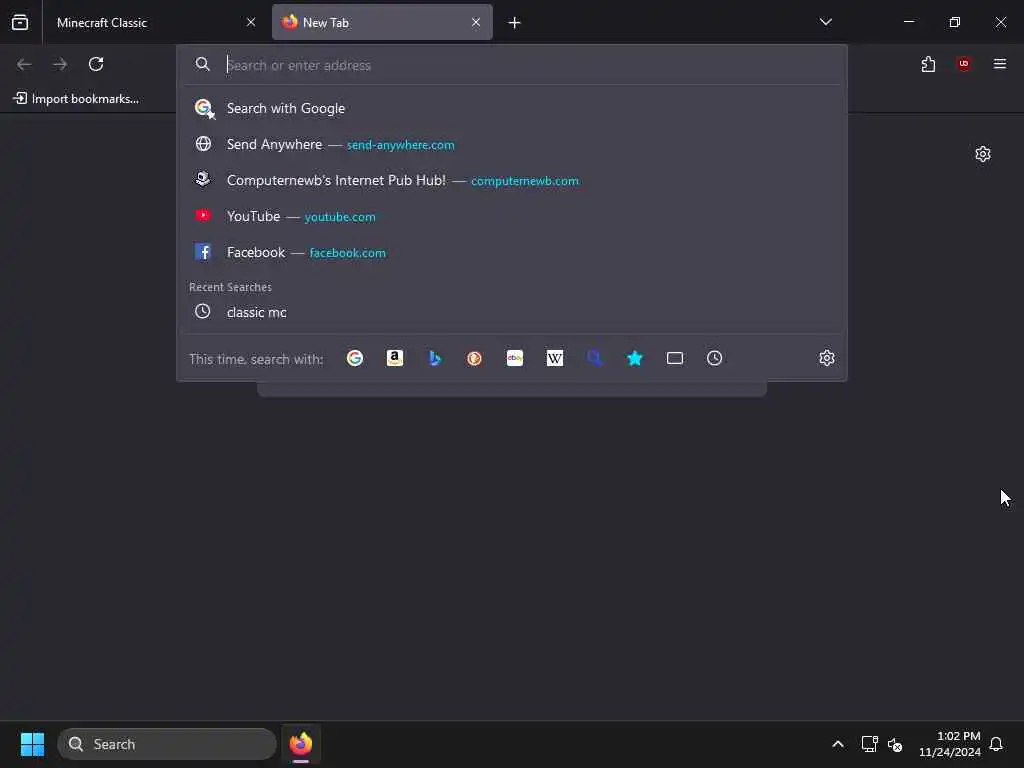1024x768 pixels.
Task: Choose the Search with Google suggestion
Action: tap(512, 108)
